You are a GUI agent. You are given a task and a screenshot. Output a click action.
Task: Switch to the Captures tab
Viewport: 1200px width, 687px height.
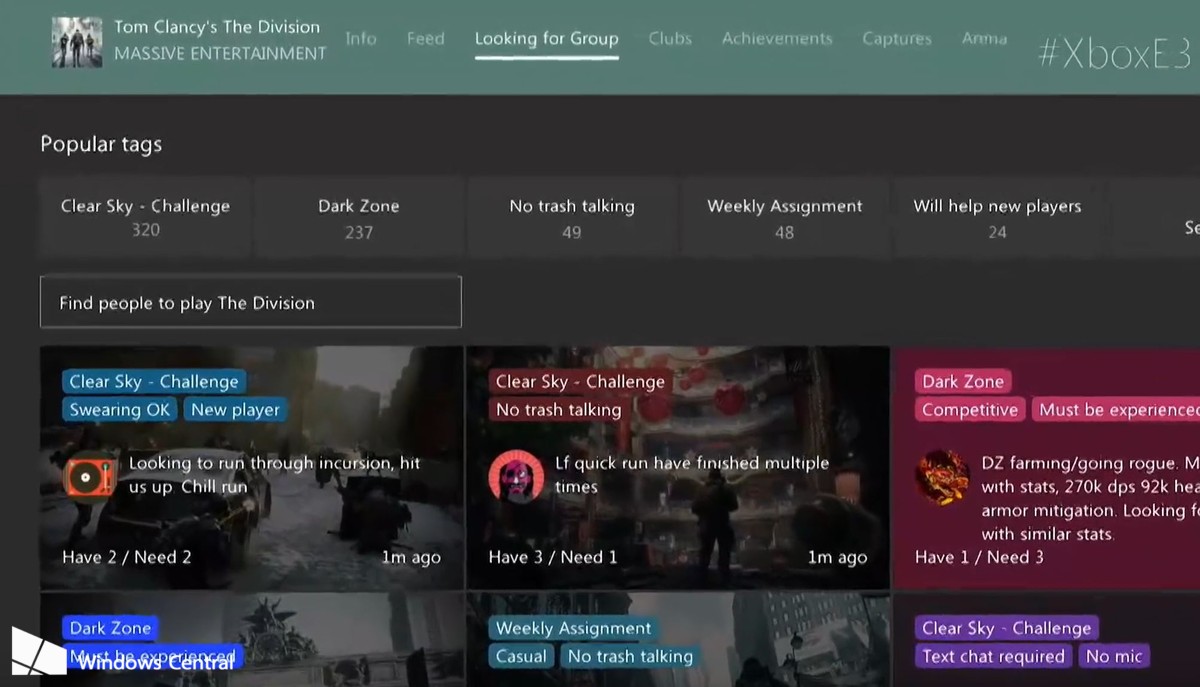point(897,39)
